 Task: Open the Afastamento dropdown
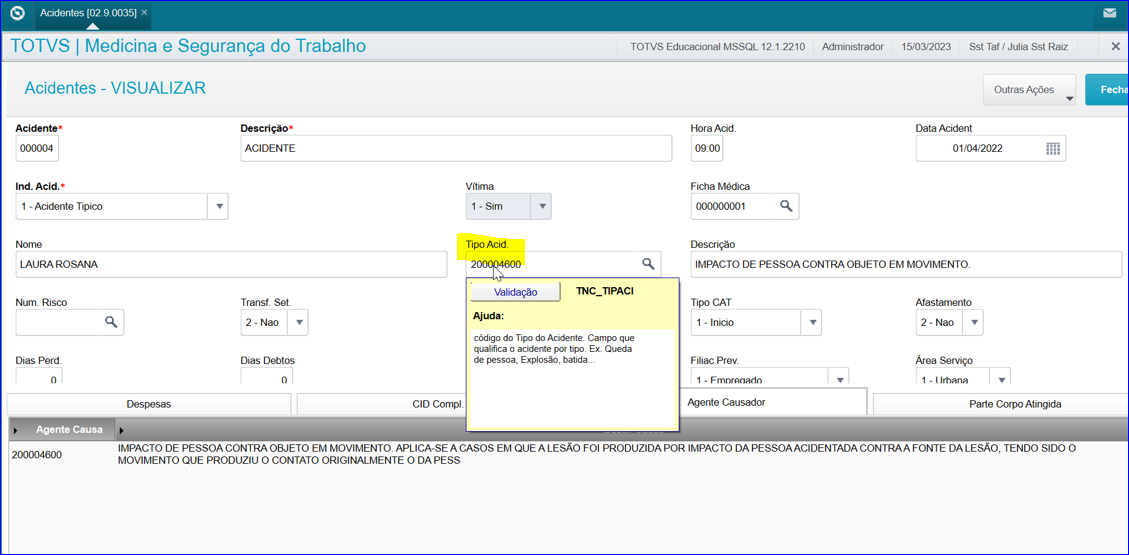click(x=973, y=323)
